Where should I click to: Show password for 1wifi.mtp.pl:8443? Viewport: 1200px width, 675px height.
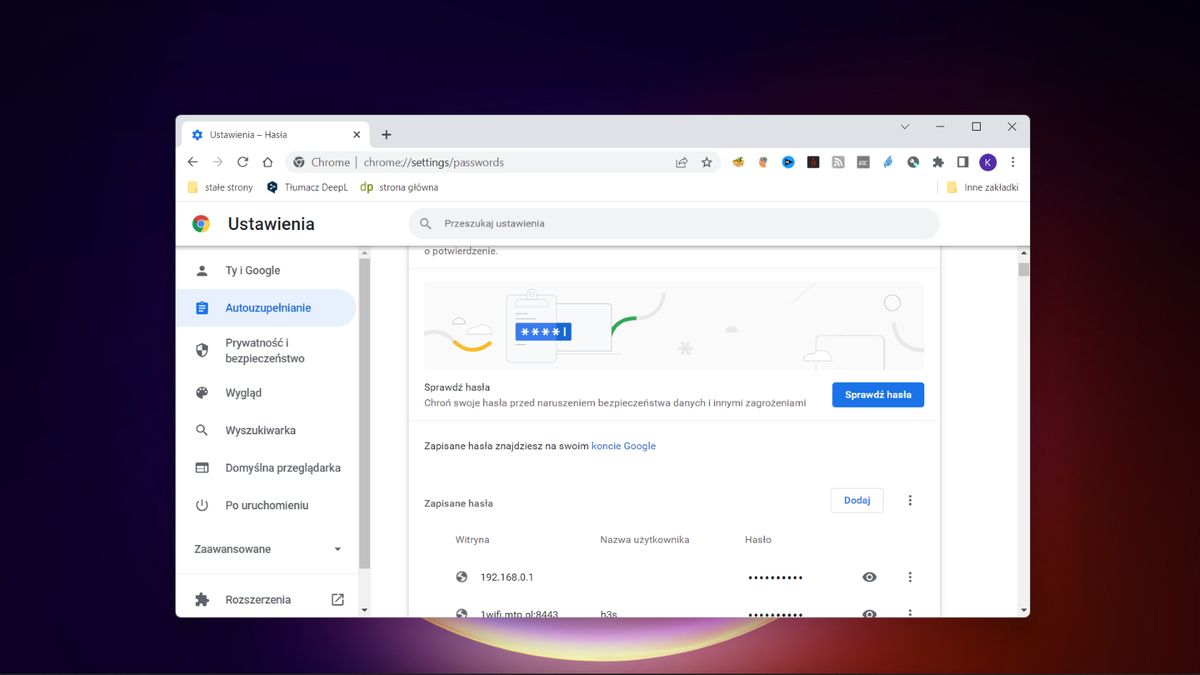[868, 612]
